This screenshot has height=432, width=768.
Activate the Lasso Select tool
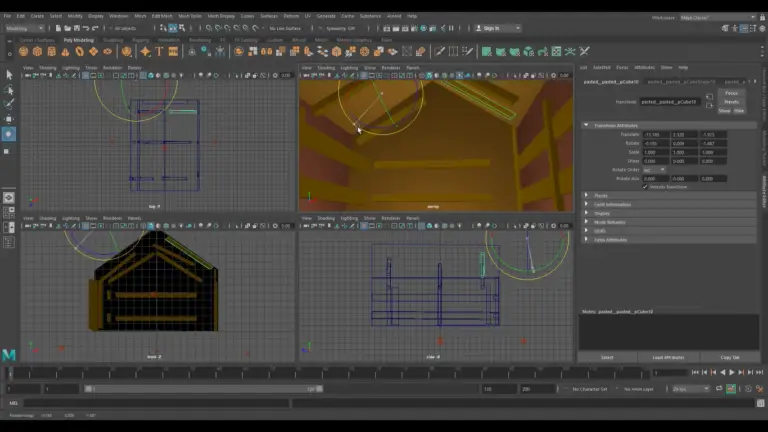pyautogui.click(x=9, y=90)
